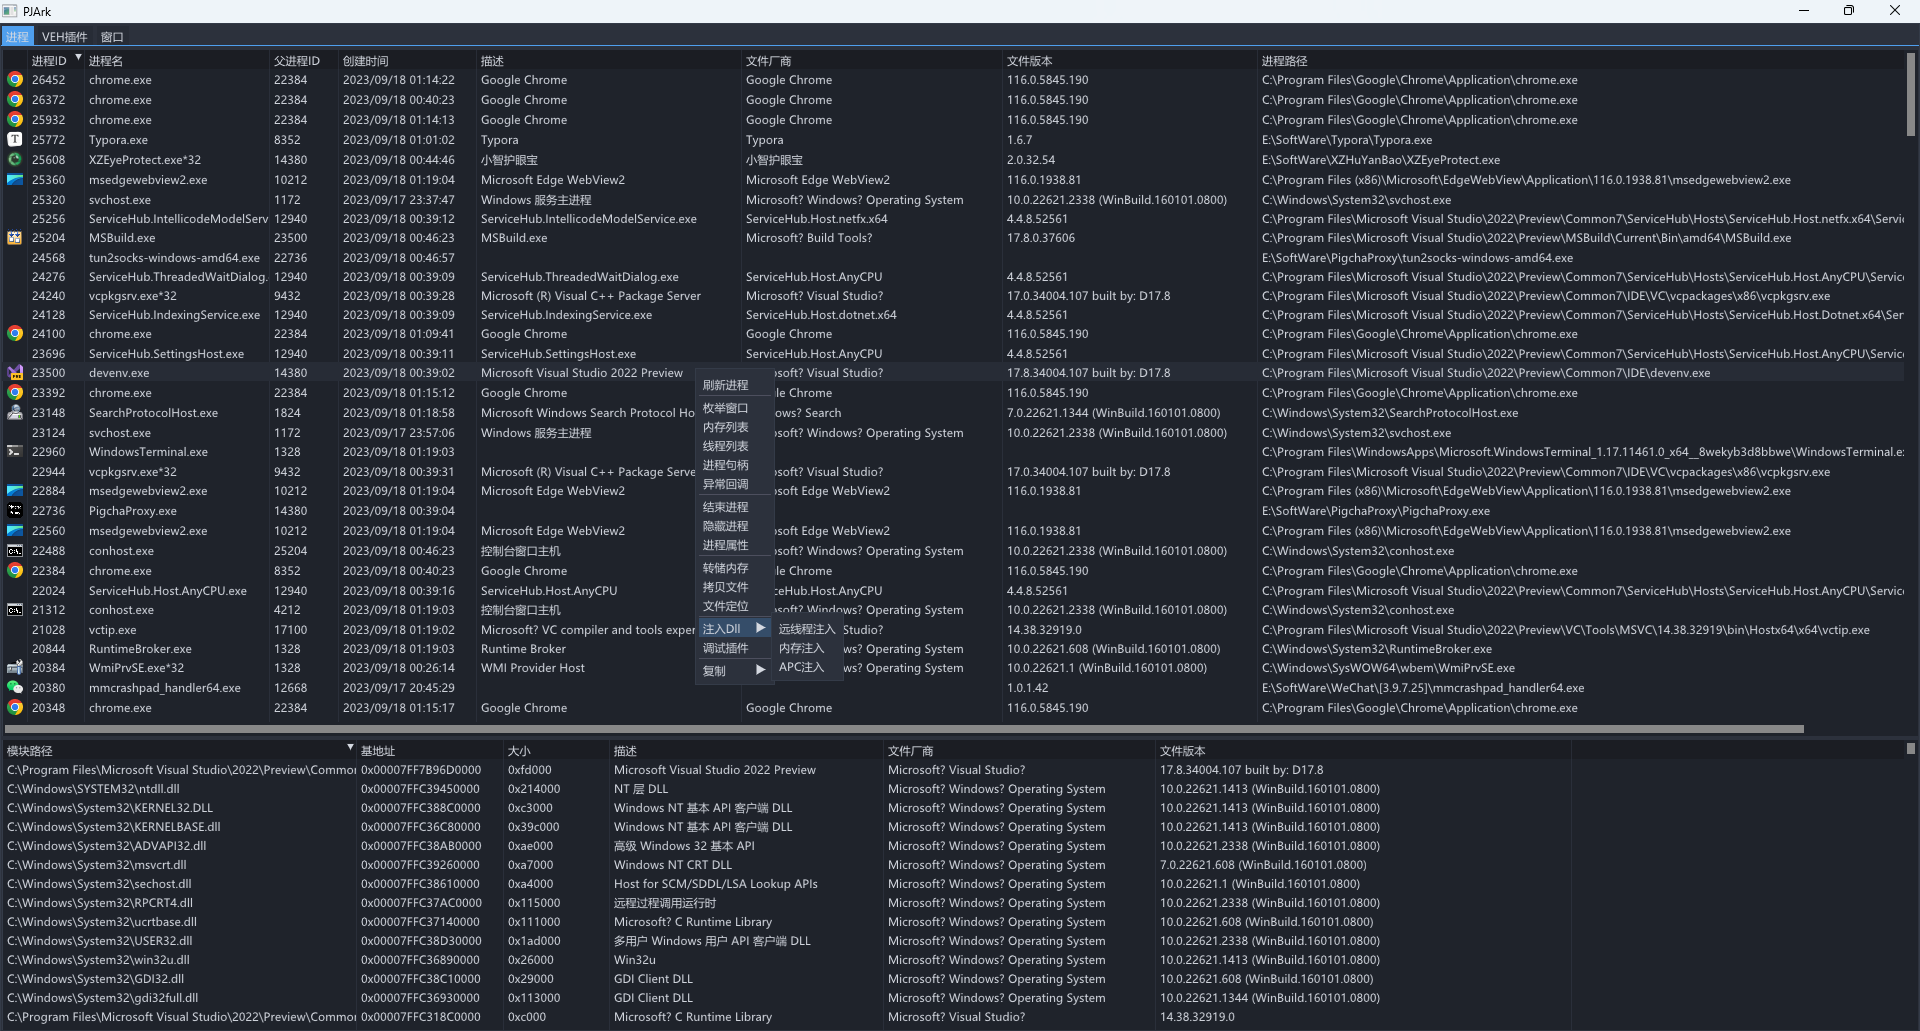Click the PJArk title bar app icon

[x=10, y=11]
